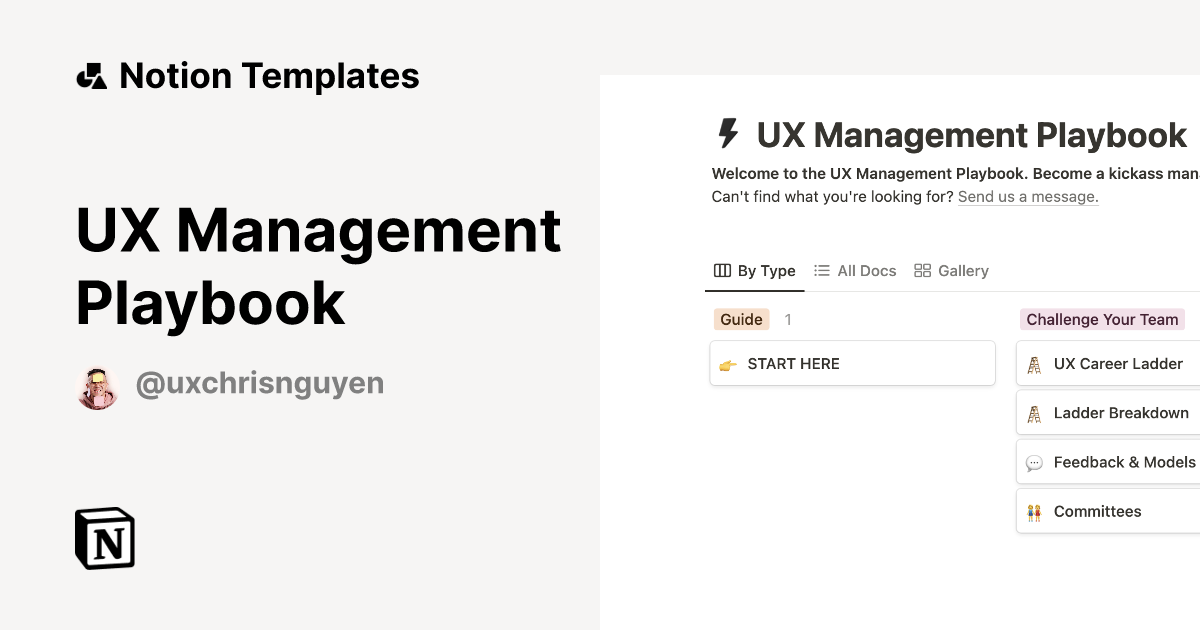
Task: Click the people icon on Committees card
Action: tap(1034, 511)
